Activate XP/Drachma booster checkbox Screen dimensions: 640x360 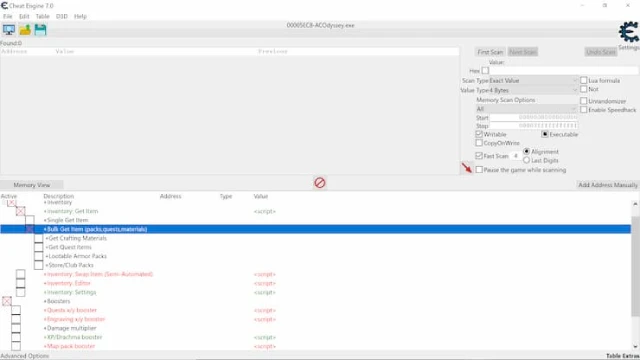(16, 337)
